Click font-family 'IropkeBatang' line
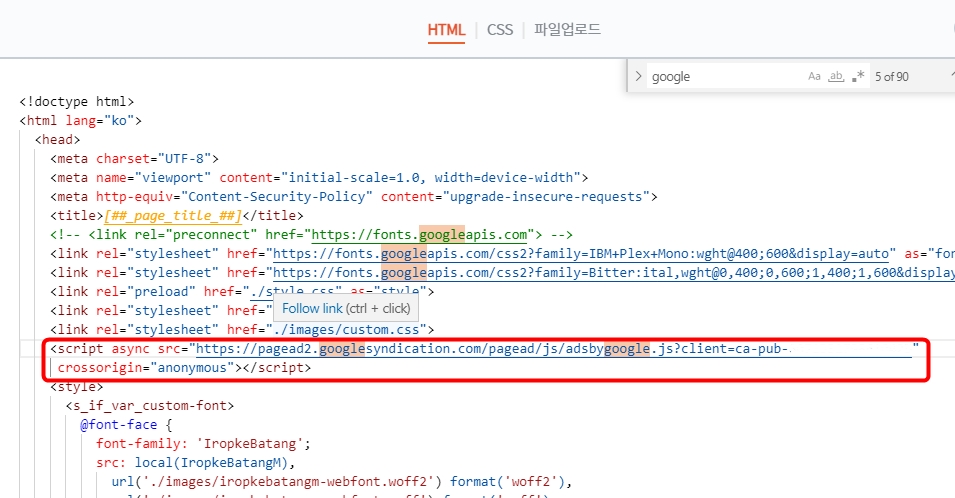Screen dimensions: 955x498 pyautogui.click(x=203, y=444)
